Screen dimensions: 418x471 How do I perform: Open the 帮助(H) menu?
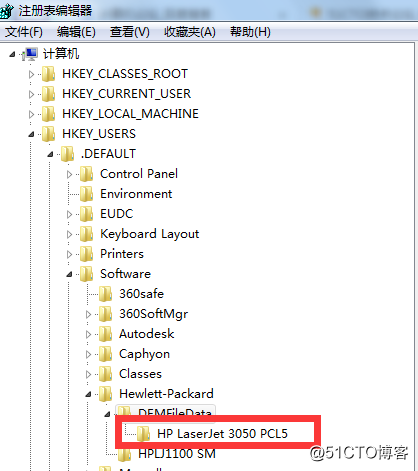250,32
